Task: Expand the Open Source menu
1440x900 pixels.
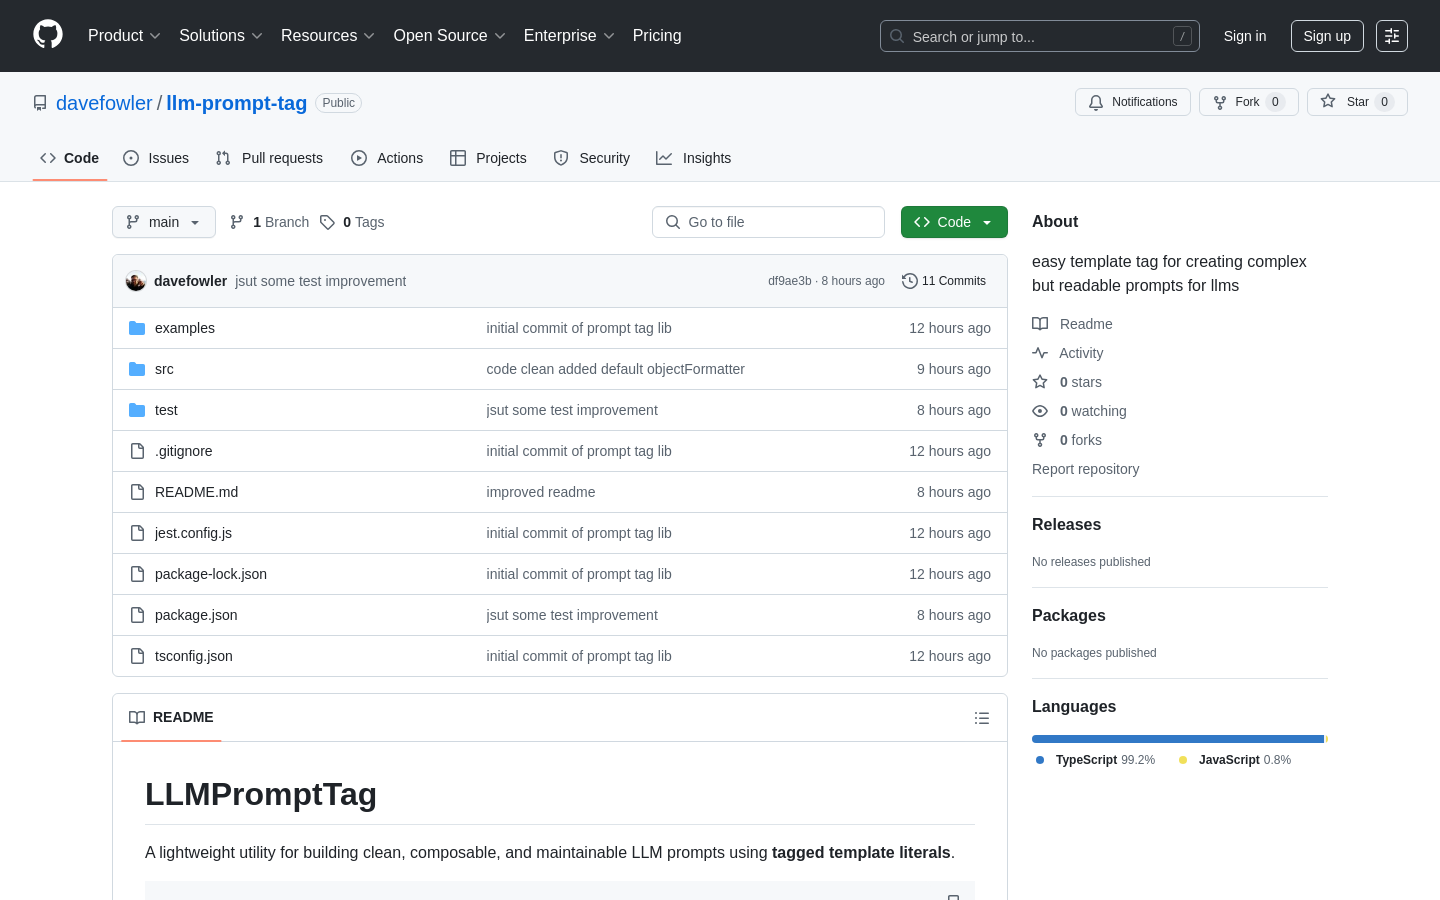Action: click(450, 36)
